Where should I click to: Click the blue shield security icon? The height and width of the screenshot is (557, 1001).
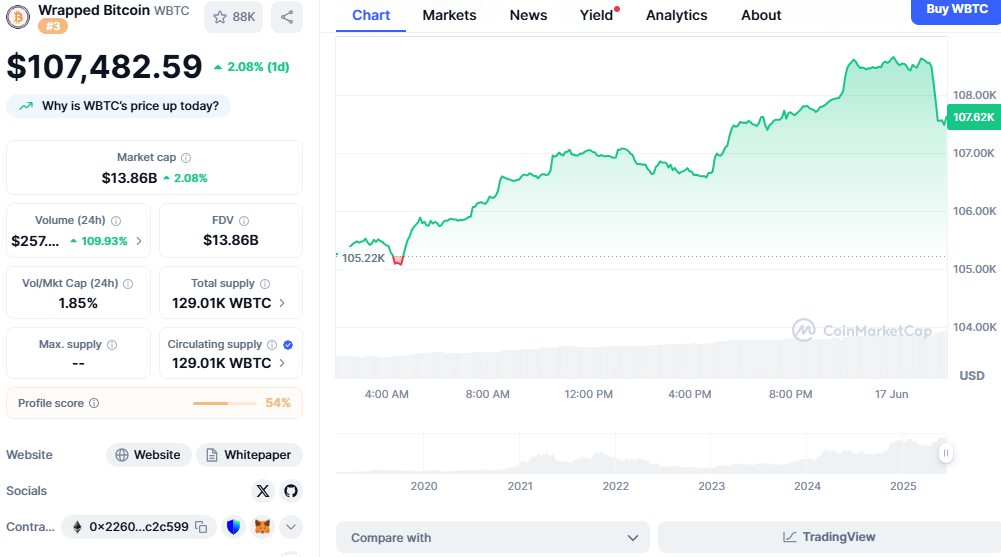[x=234, y=527]
